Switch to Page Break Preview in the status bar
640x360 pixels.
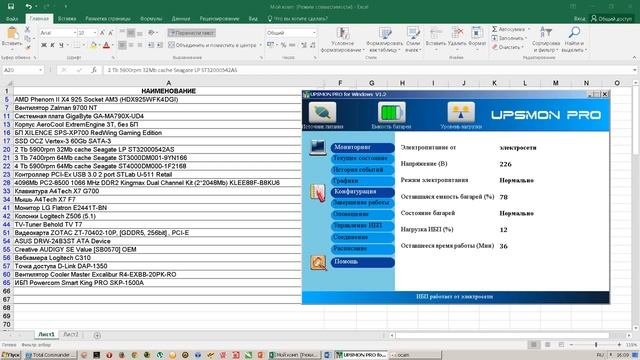pyautogui.click(x=562, y=345)
